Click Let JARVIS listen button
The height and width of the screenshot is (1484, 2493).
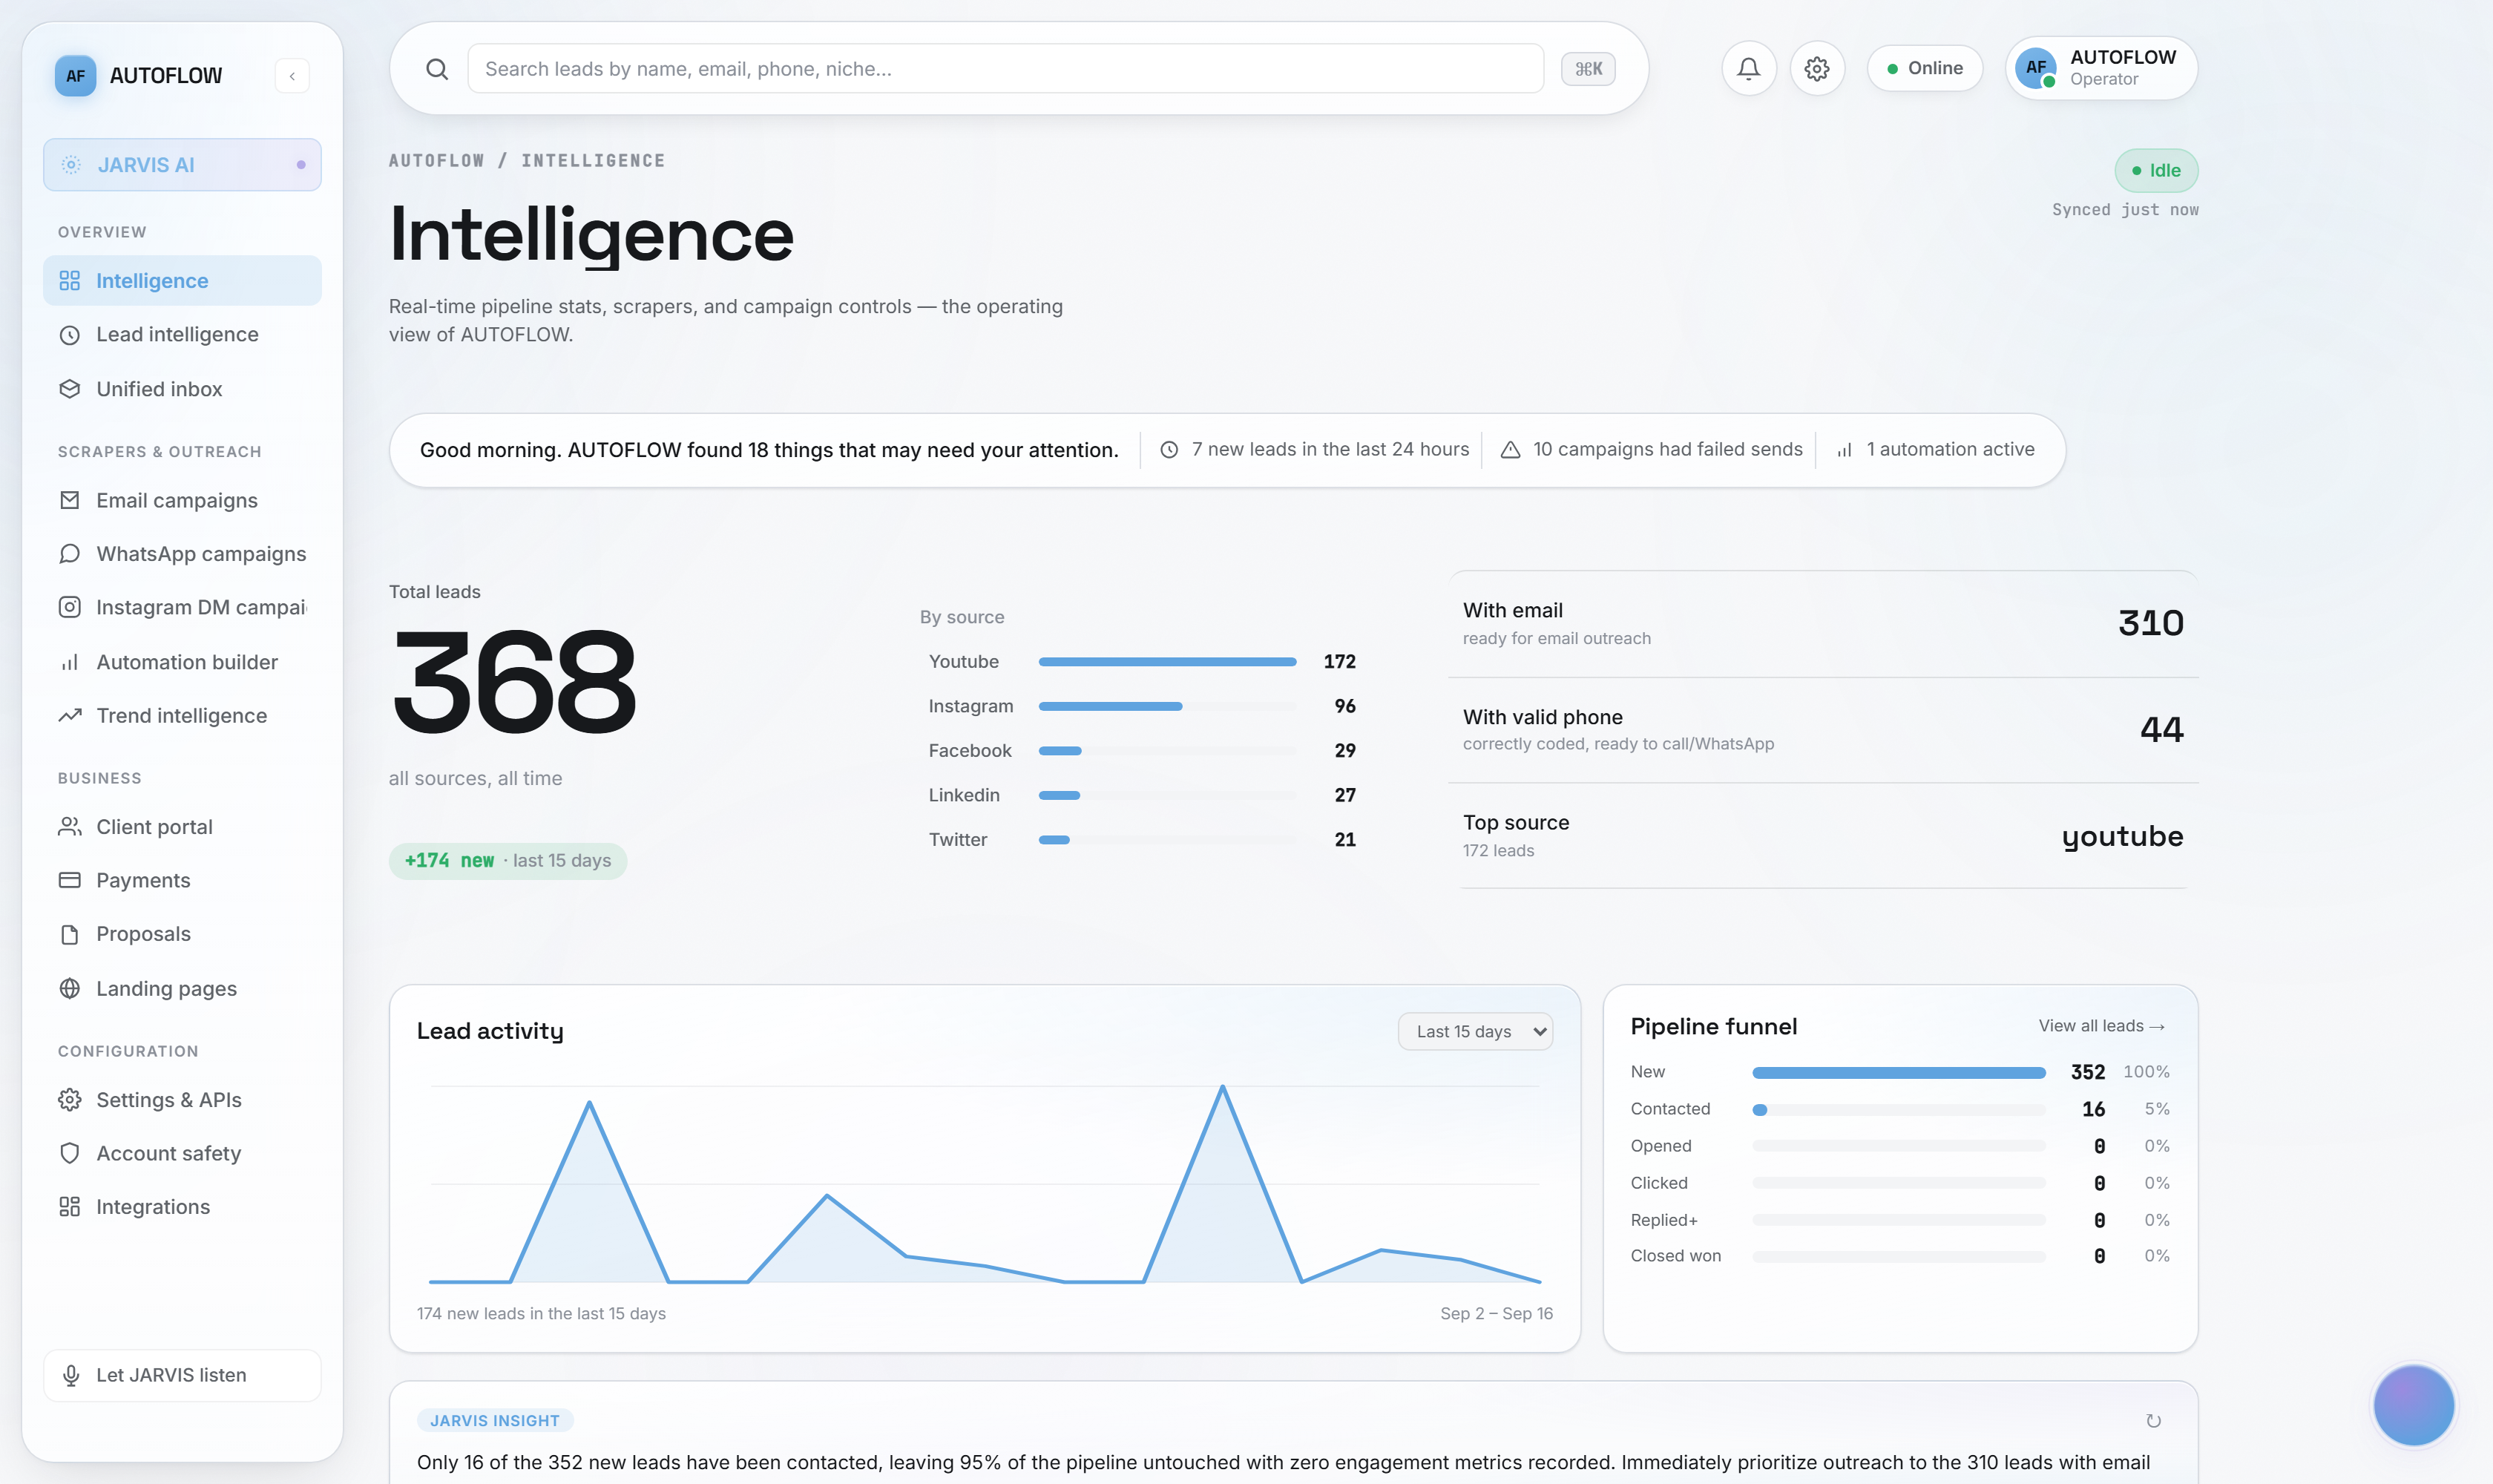(182, 1375)
